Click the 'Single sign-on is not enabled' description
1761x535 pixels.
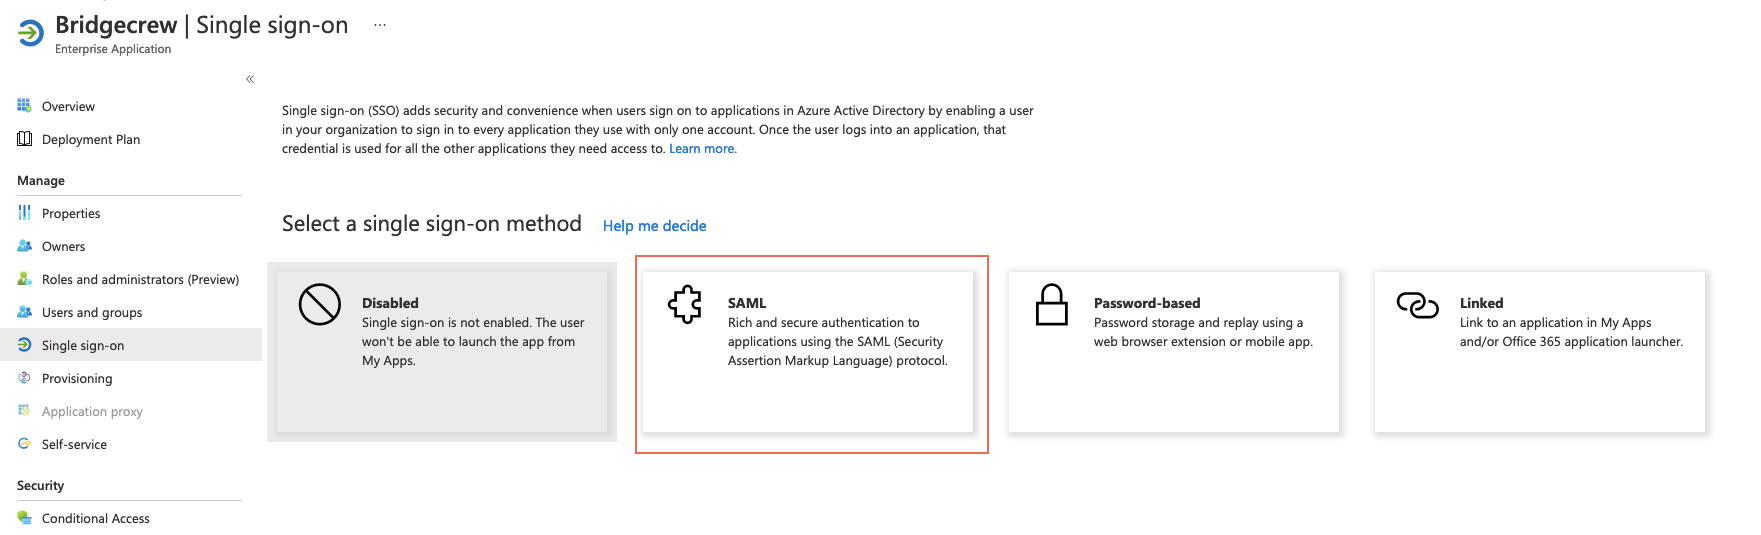(473, 342)
